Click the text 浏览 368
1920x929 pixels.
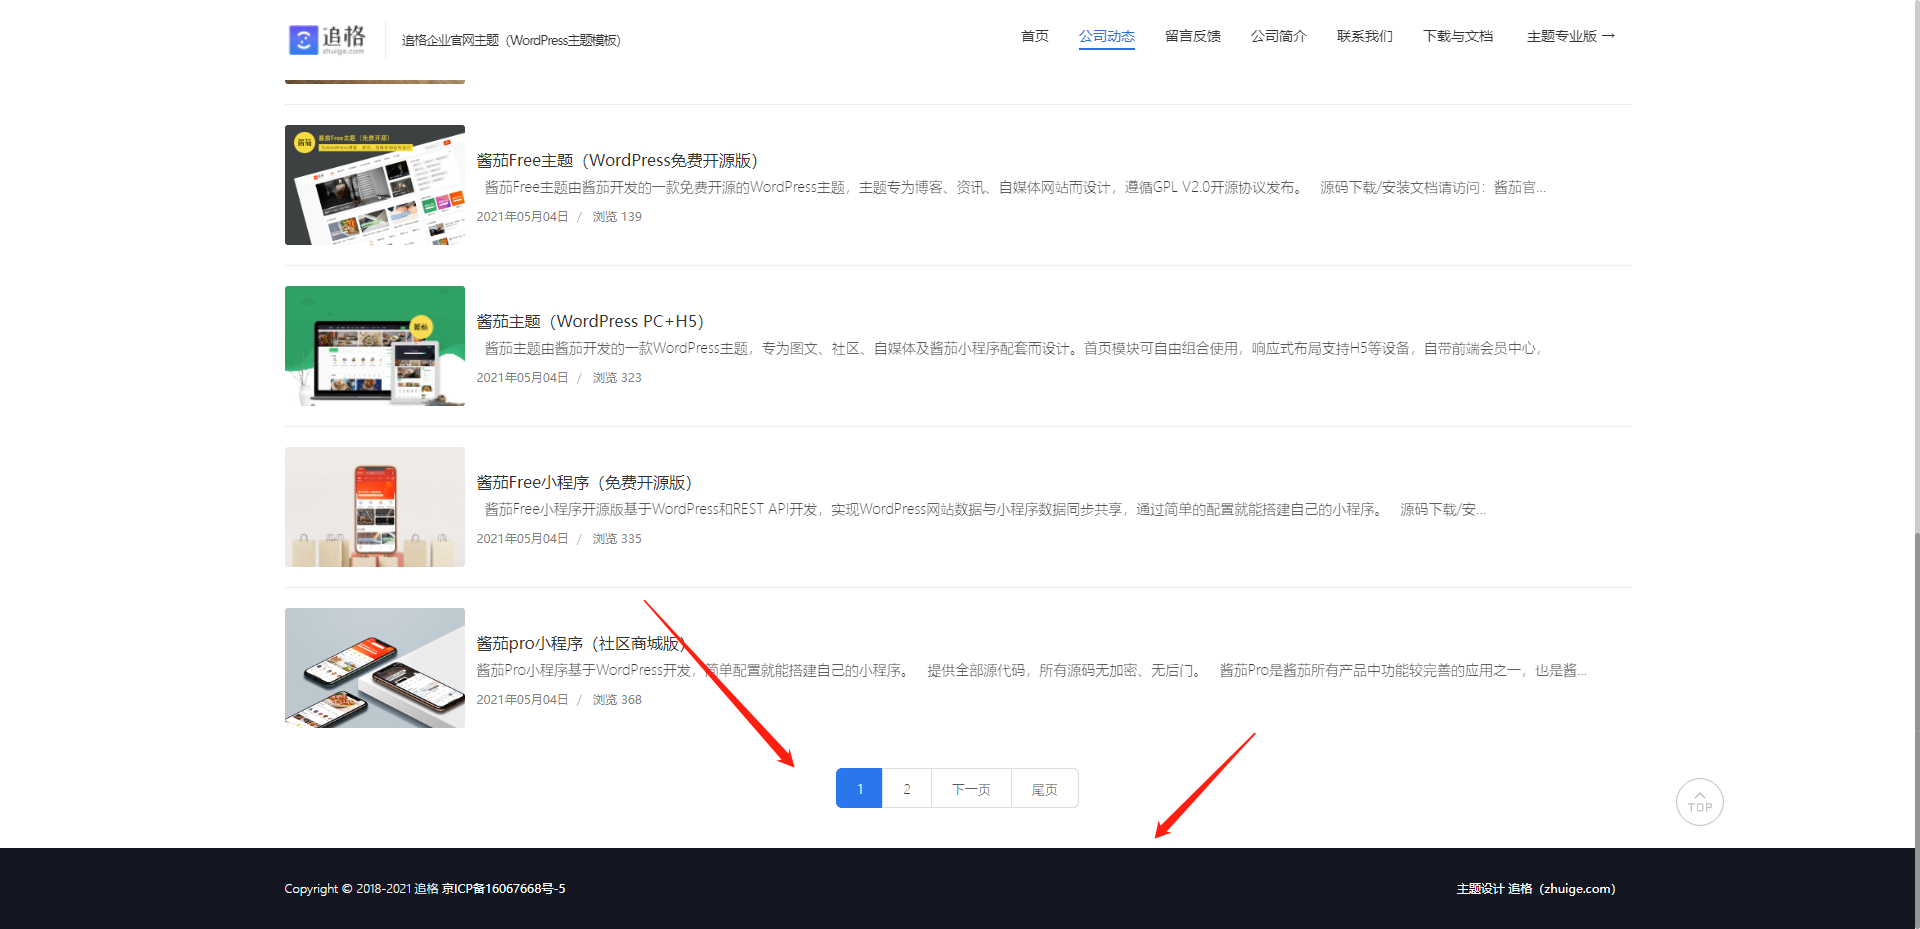(x=617, y=699)
